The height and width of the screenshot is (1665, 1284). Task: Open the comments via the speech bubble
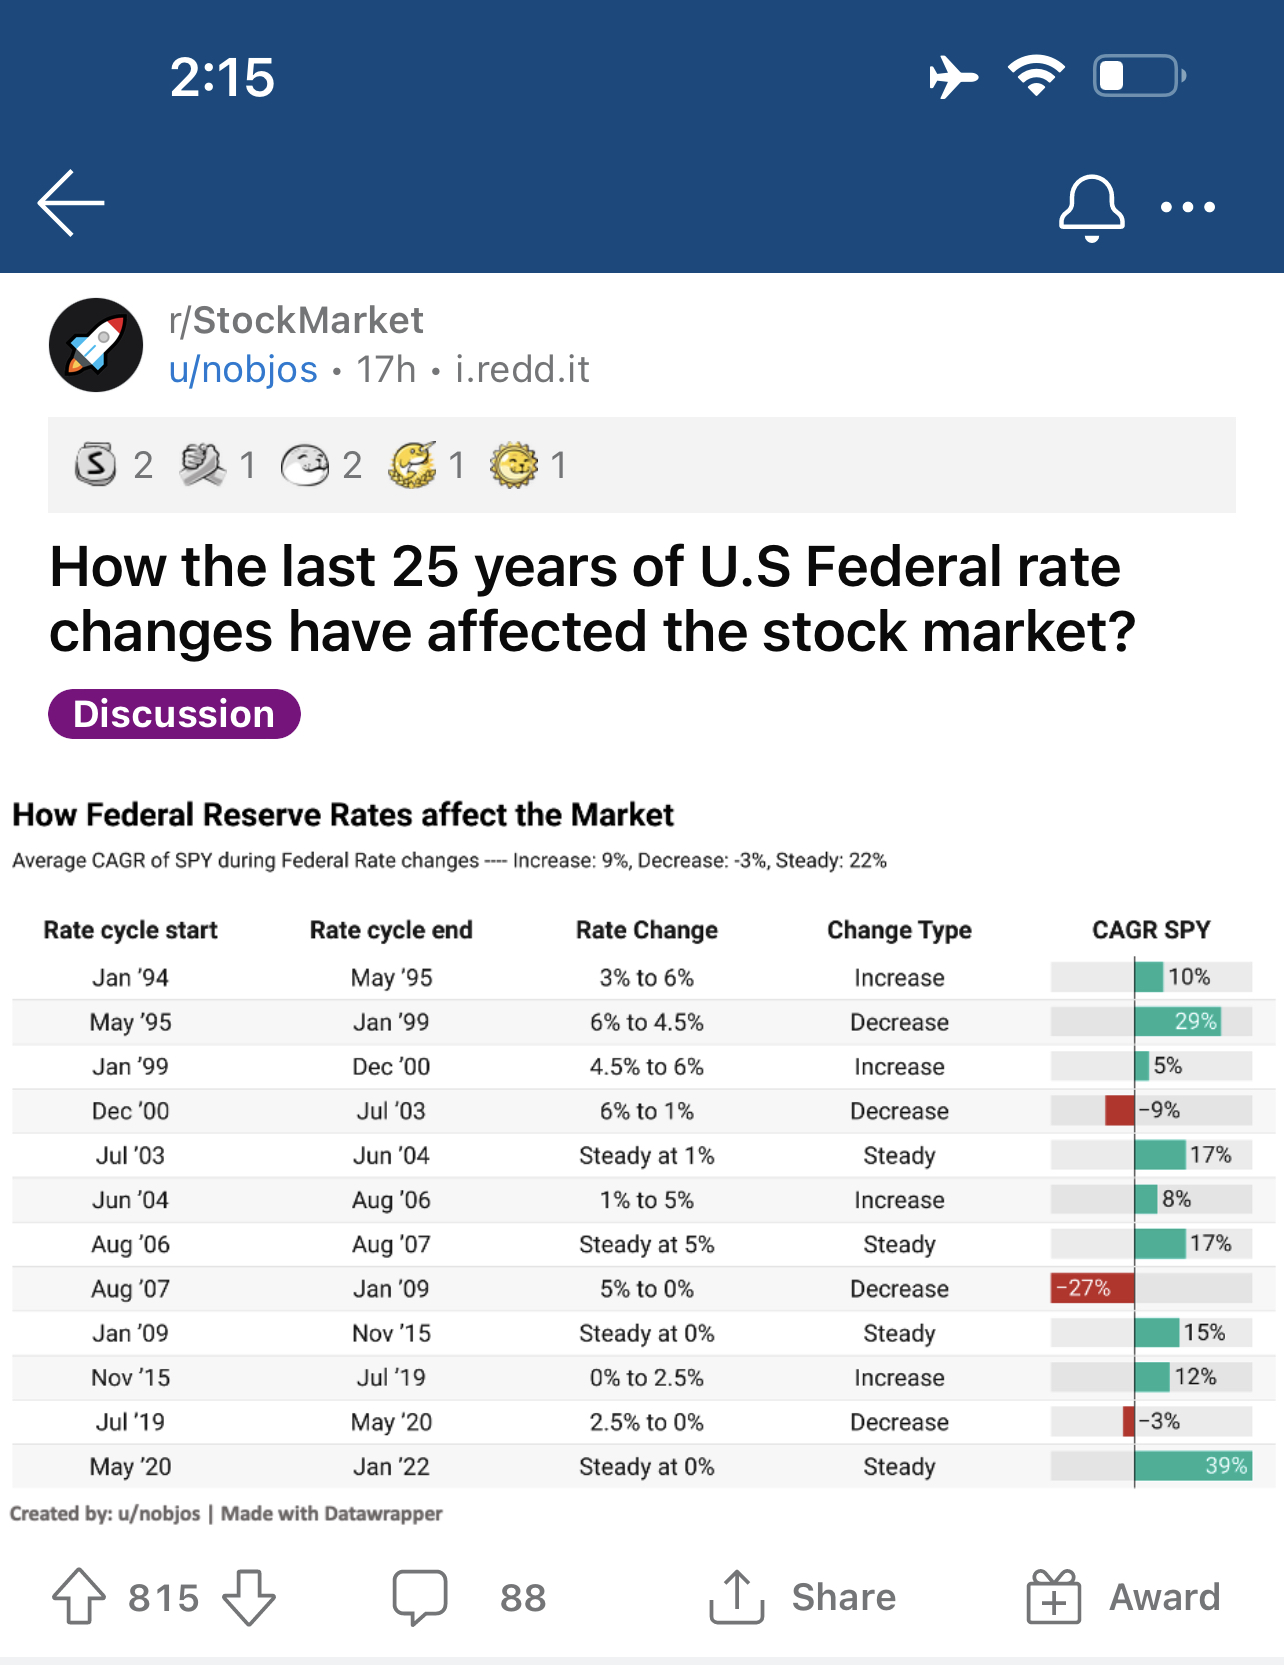click(x=420, y=1596)
